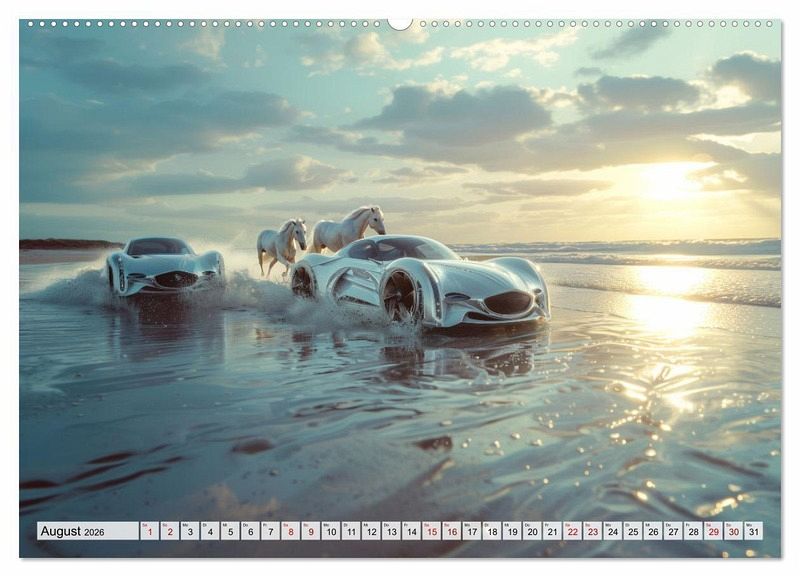This screenshot has width=800, height=577.
Task: Click the hanging hole notch at top center
Action: coord(400,23)
